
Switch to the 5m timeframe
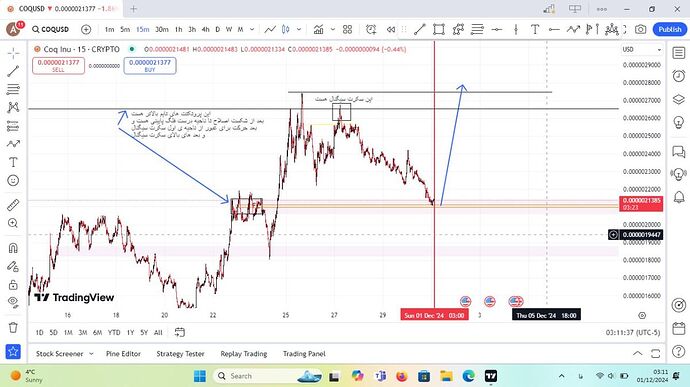pyautogui.click(x=125, y=29)
